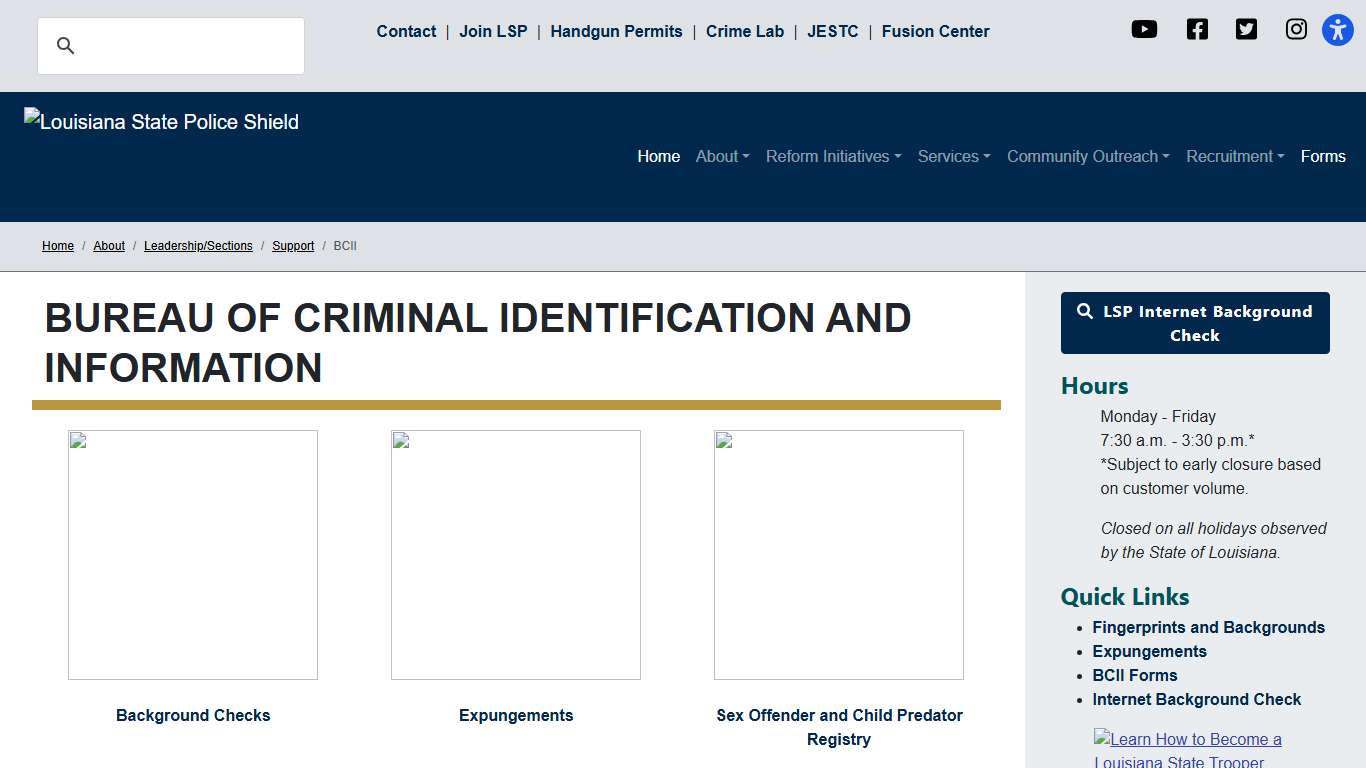
Task: Open the Community Outreach dropdown
Action: (1087, 157)
